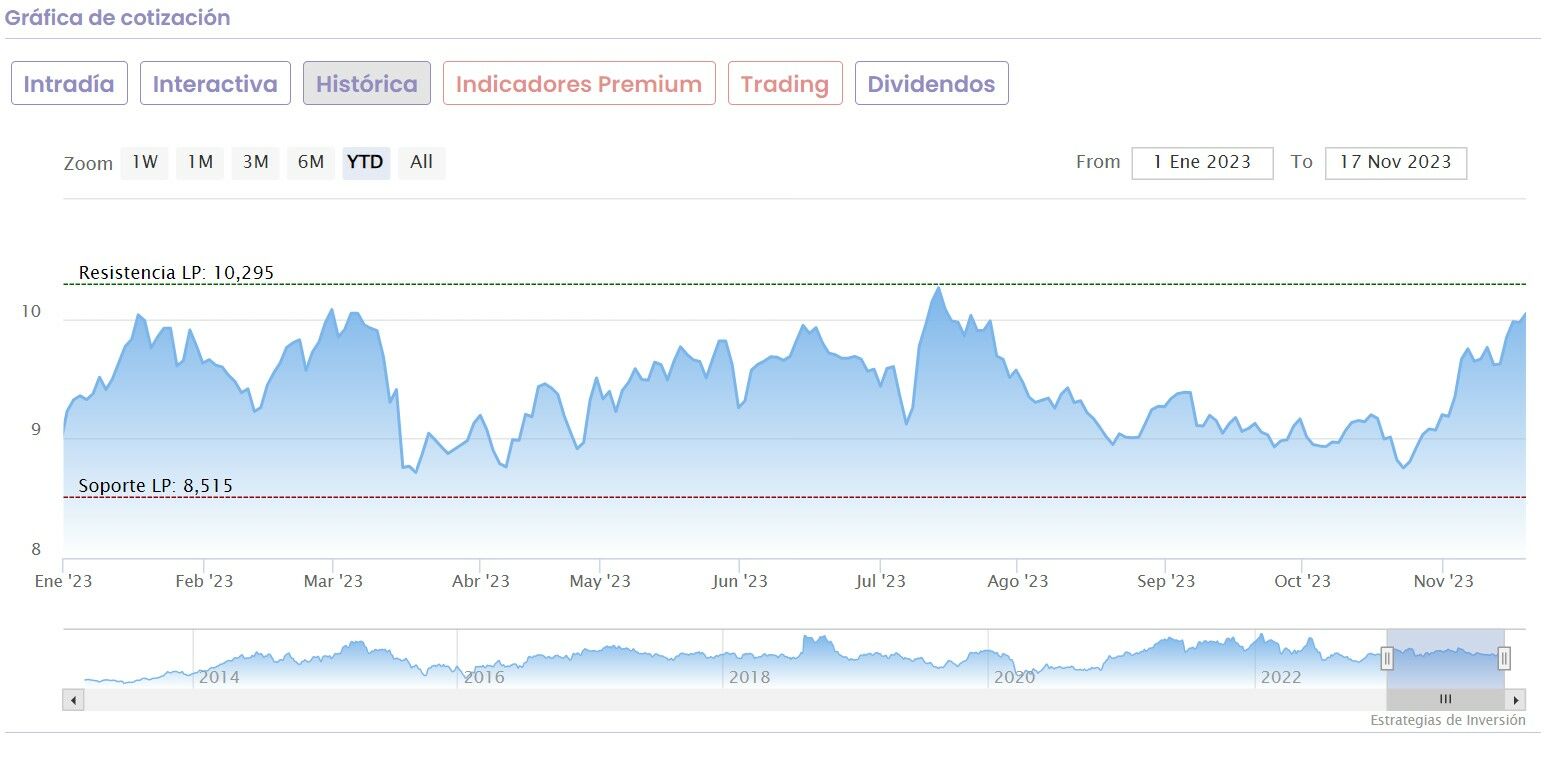The width and height of the screenshot is (1553, 771).
Task: Click the right range handle in navigator
Action: (x=1504, y=658)
